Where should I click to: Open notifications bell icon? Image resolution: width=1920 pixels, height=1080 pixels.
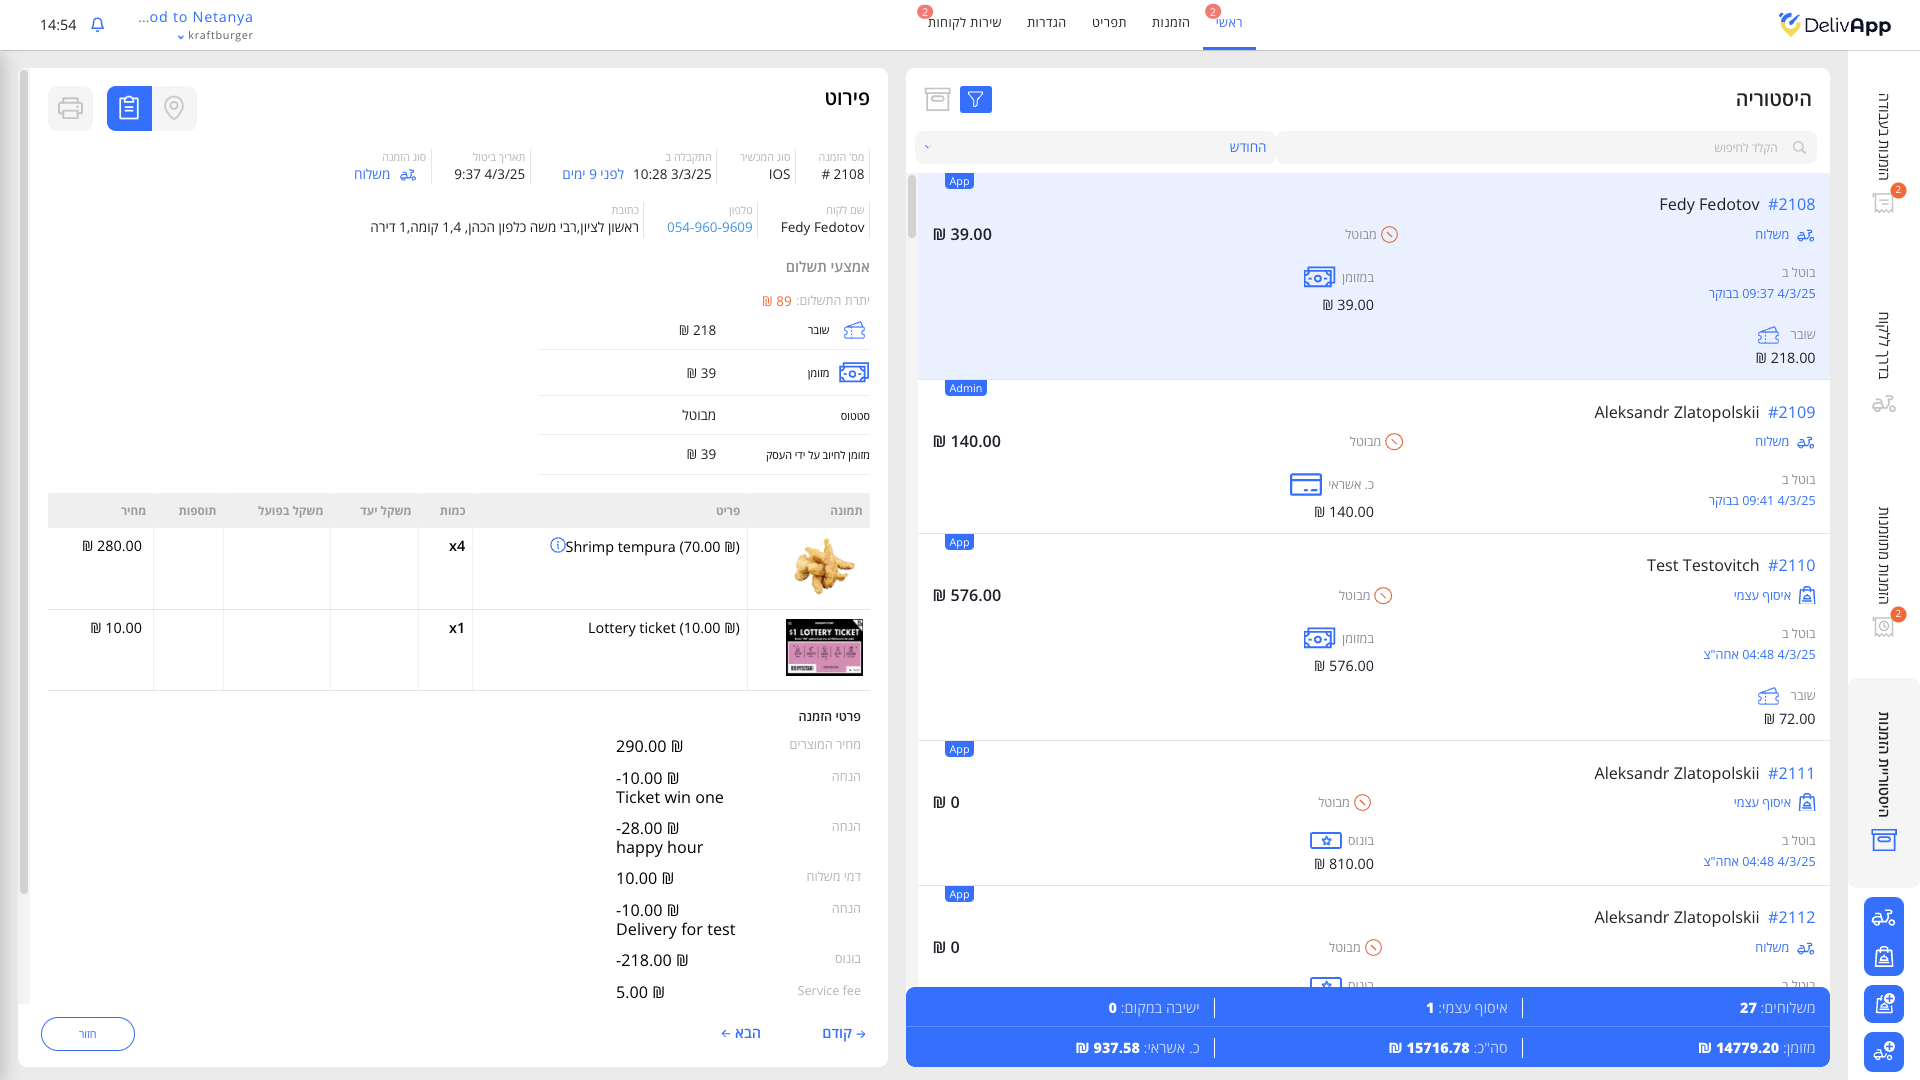coord(97,25)
